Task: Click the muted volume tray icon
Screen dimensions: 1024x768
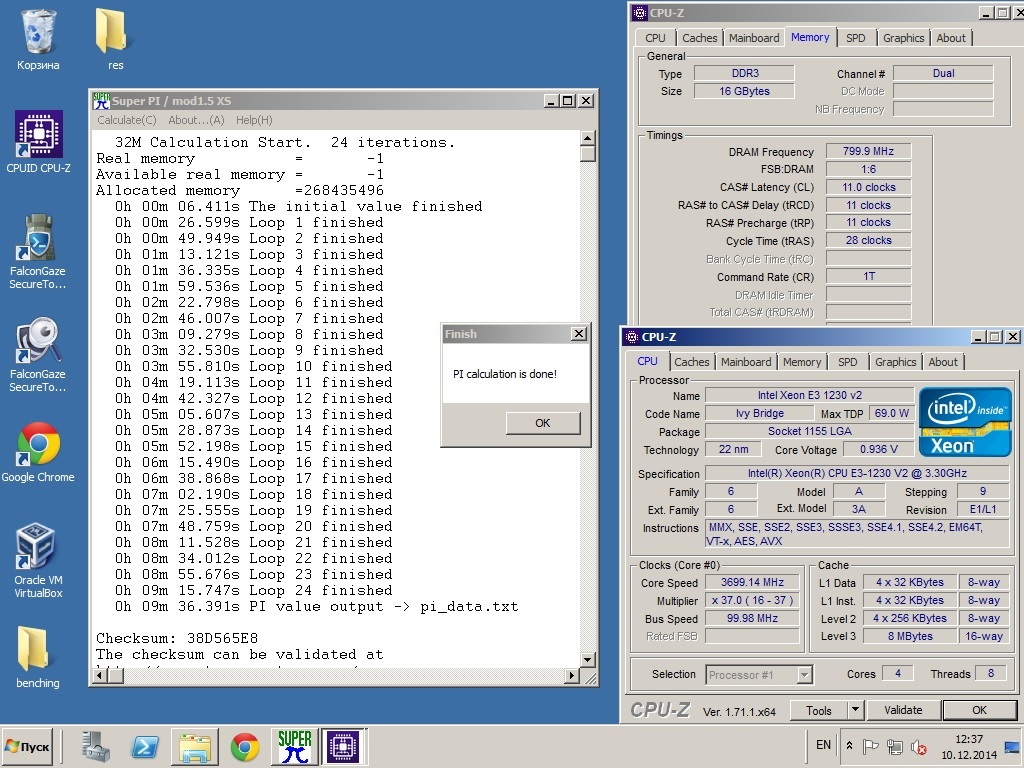Action: pyautogui.click(x=918, y=746)
